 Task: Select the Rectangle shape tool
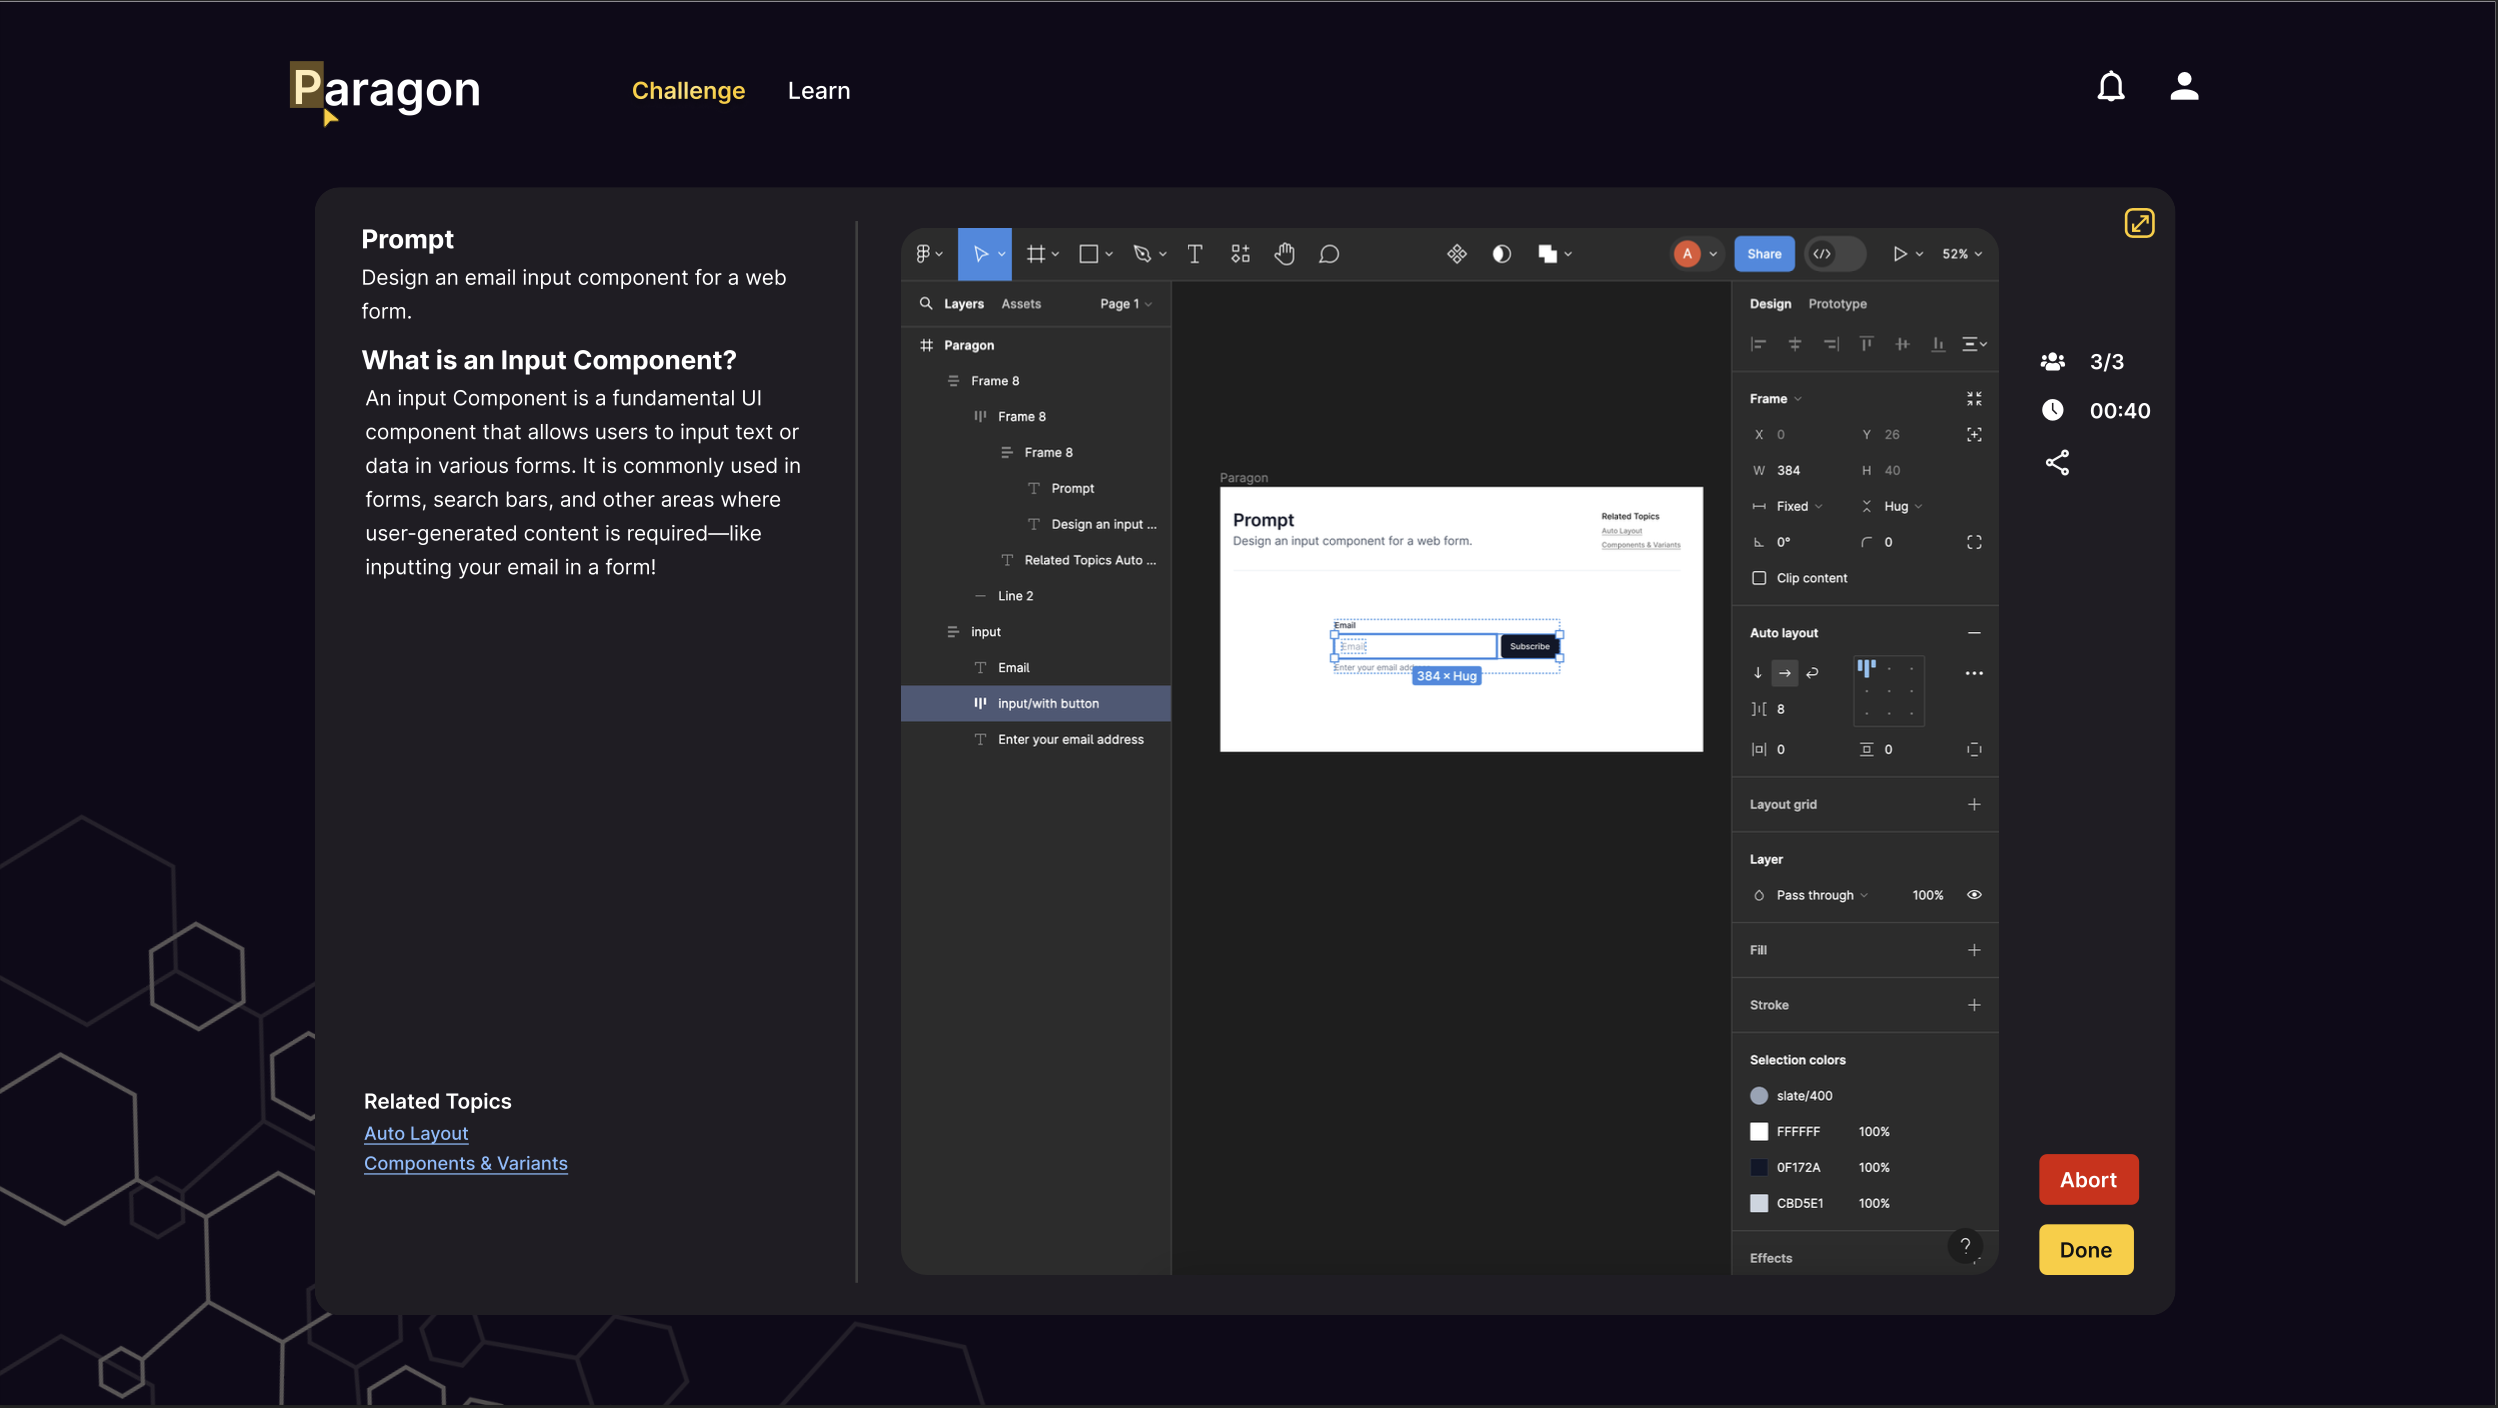[x=1089, y=254]
